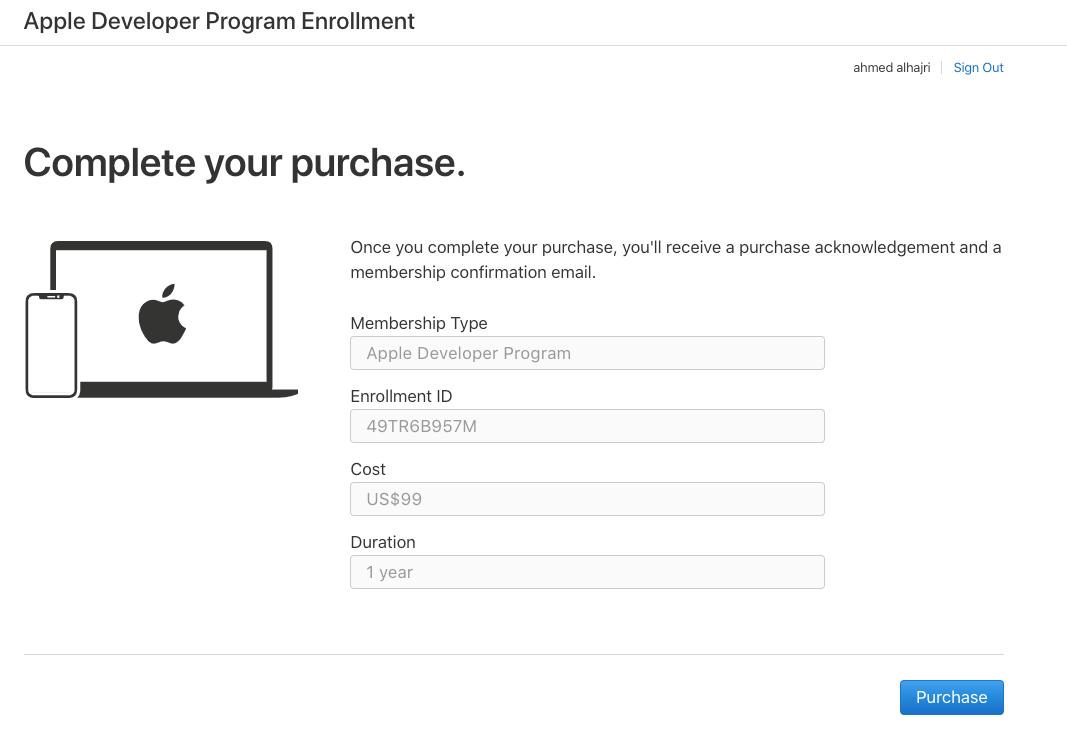Click the Duration field showing 1 year

(587, 572)
